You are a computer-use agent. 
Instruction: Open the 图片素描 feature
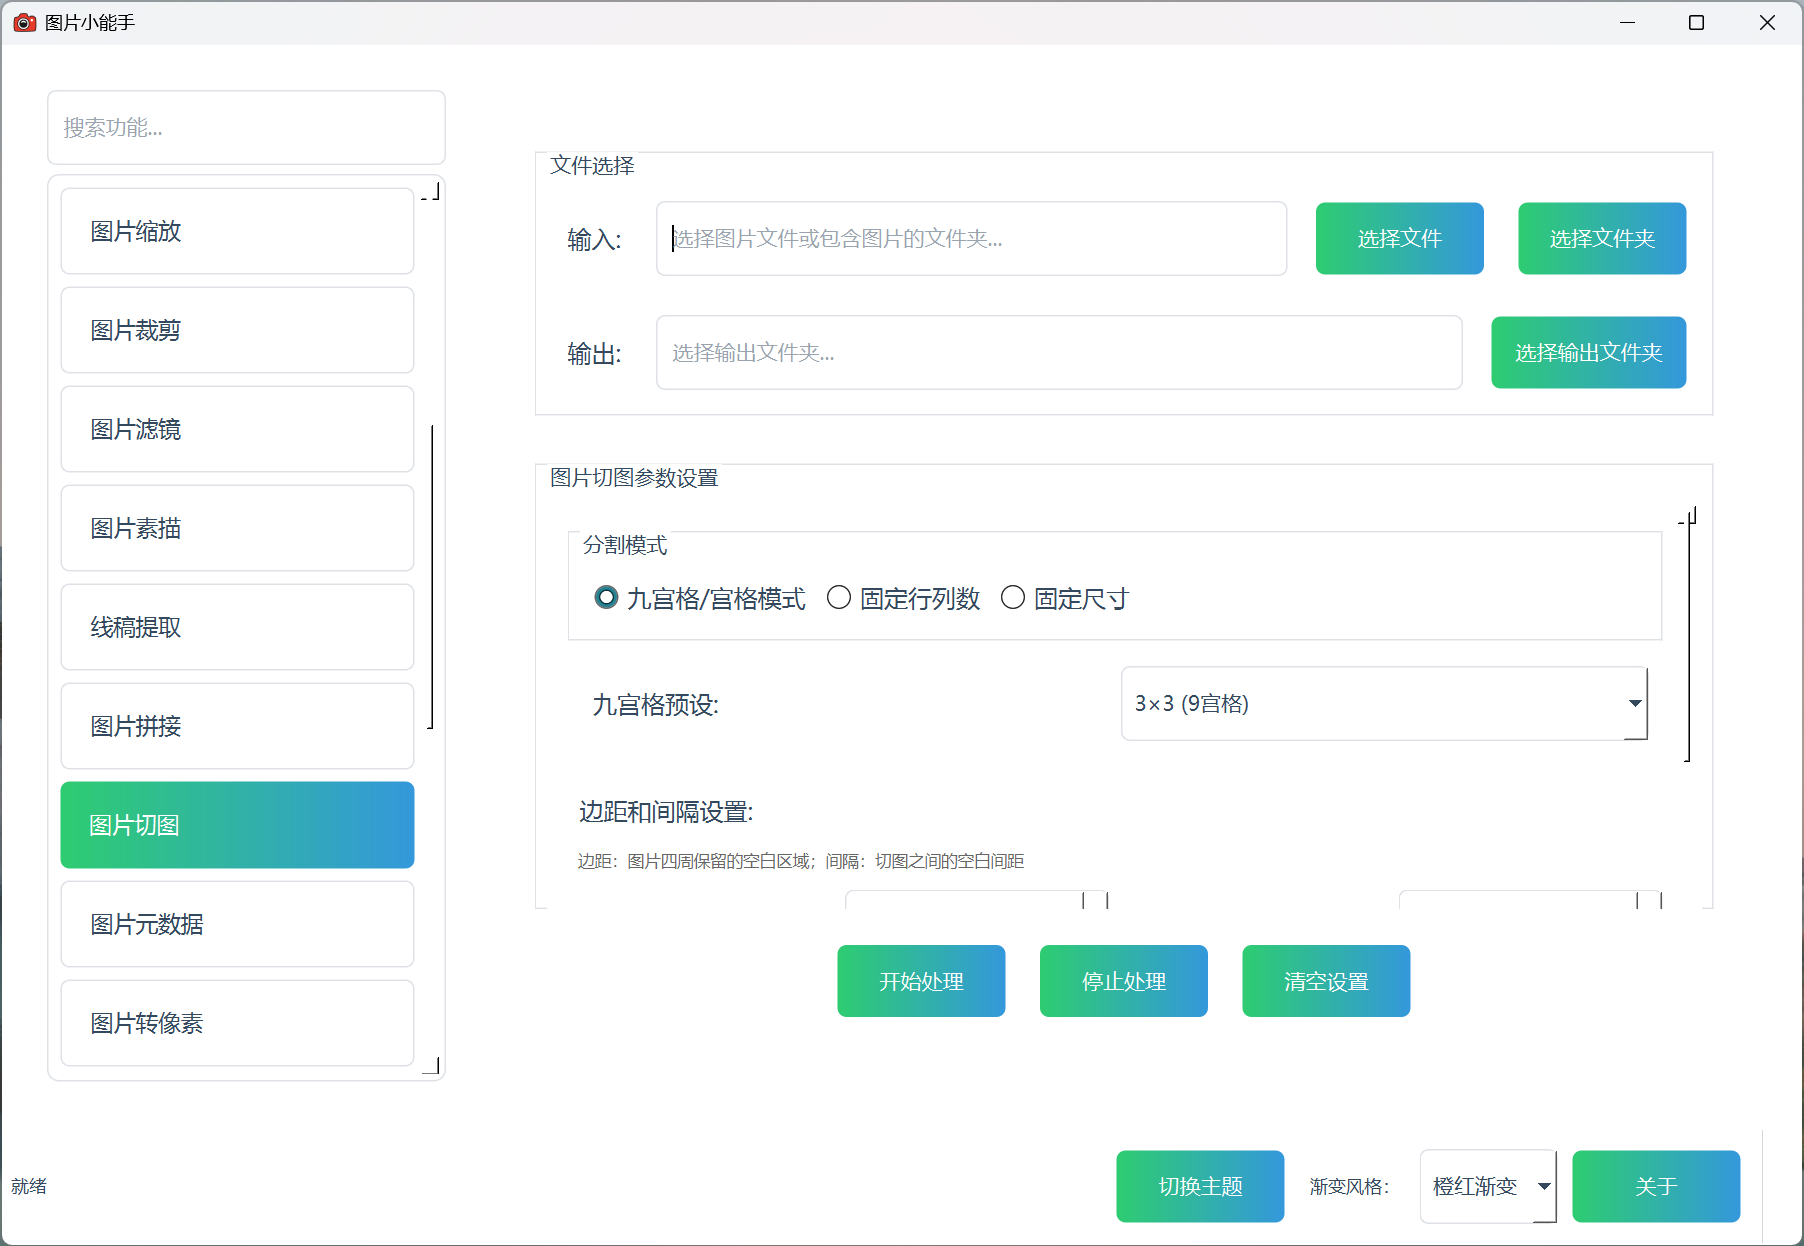coord(236,528)
